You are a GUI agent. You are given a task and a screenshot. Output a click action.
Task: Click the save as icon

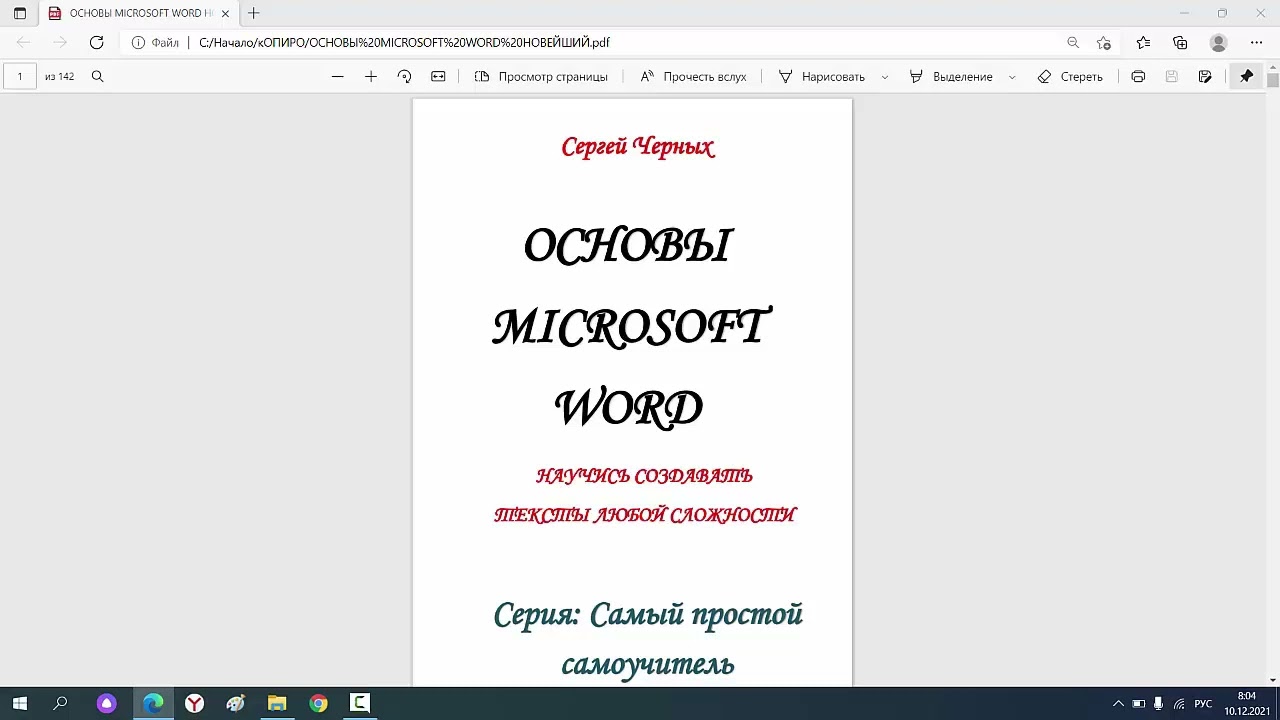pos(1205,77)
